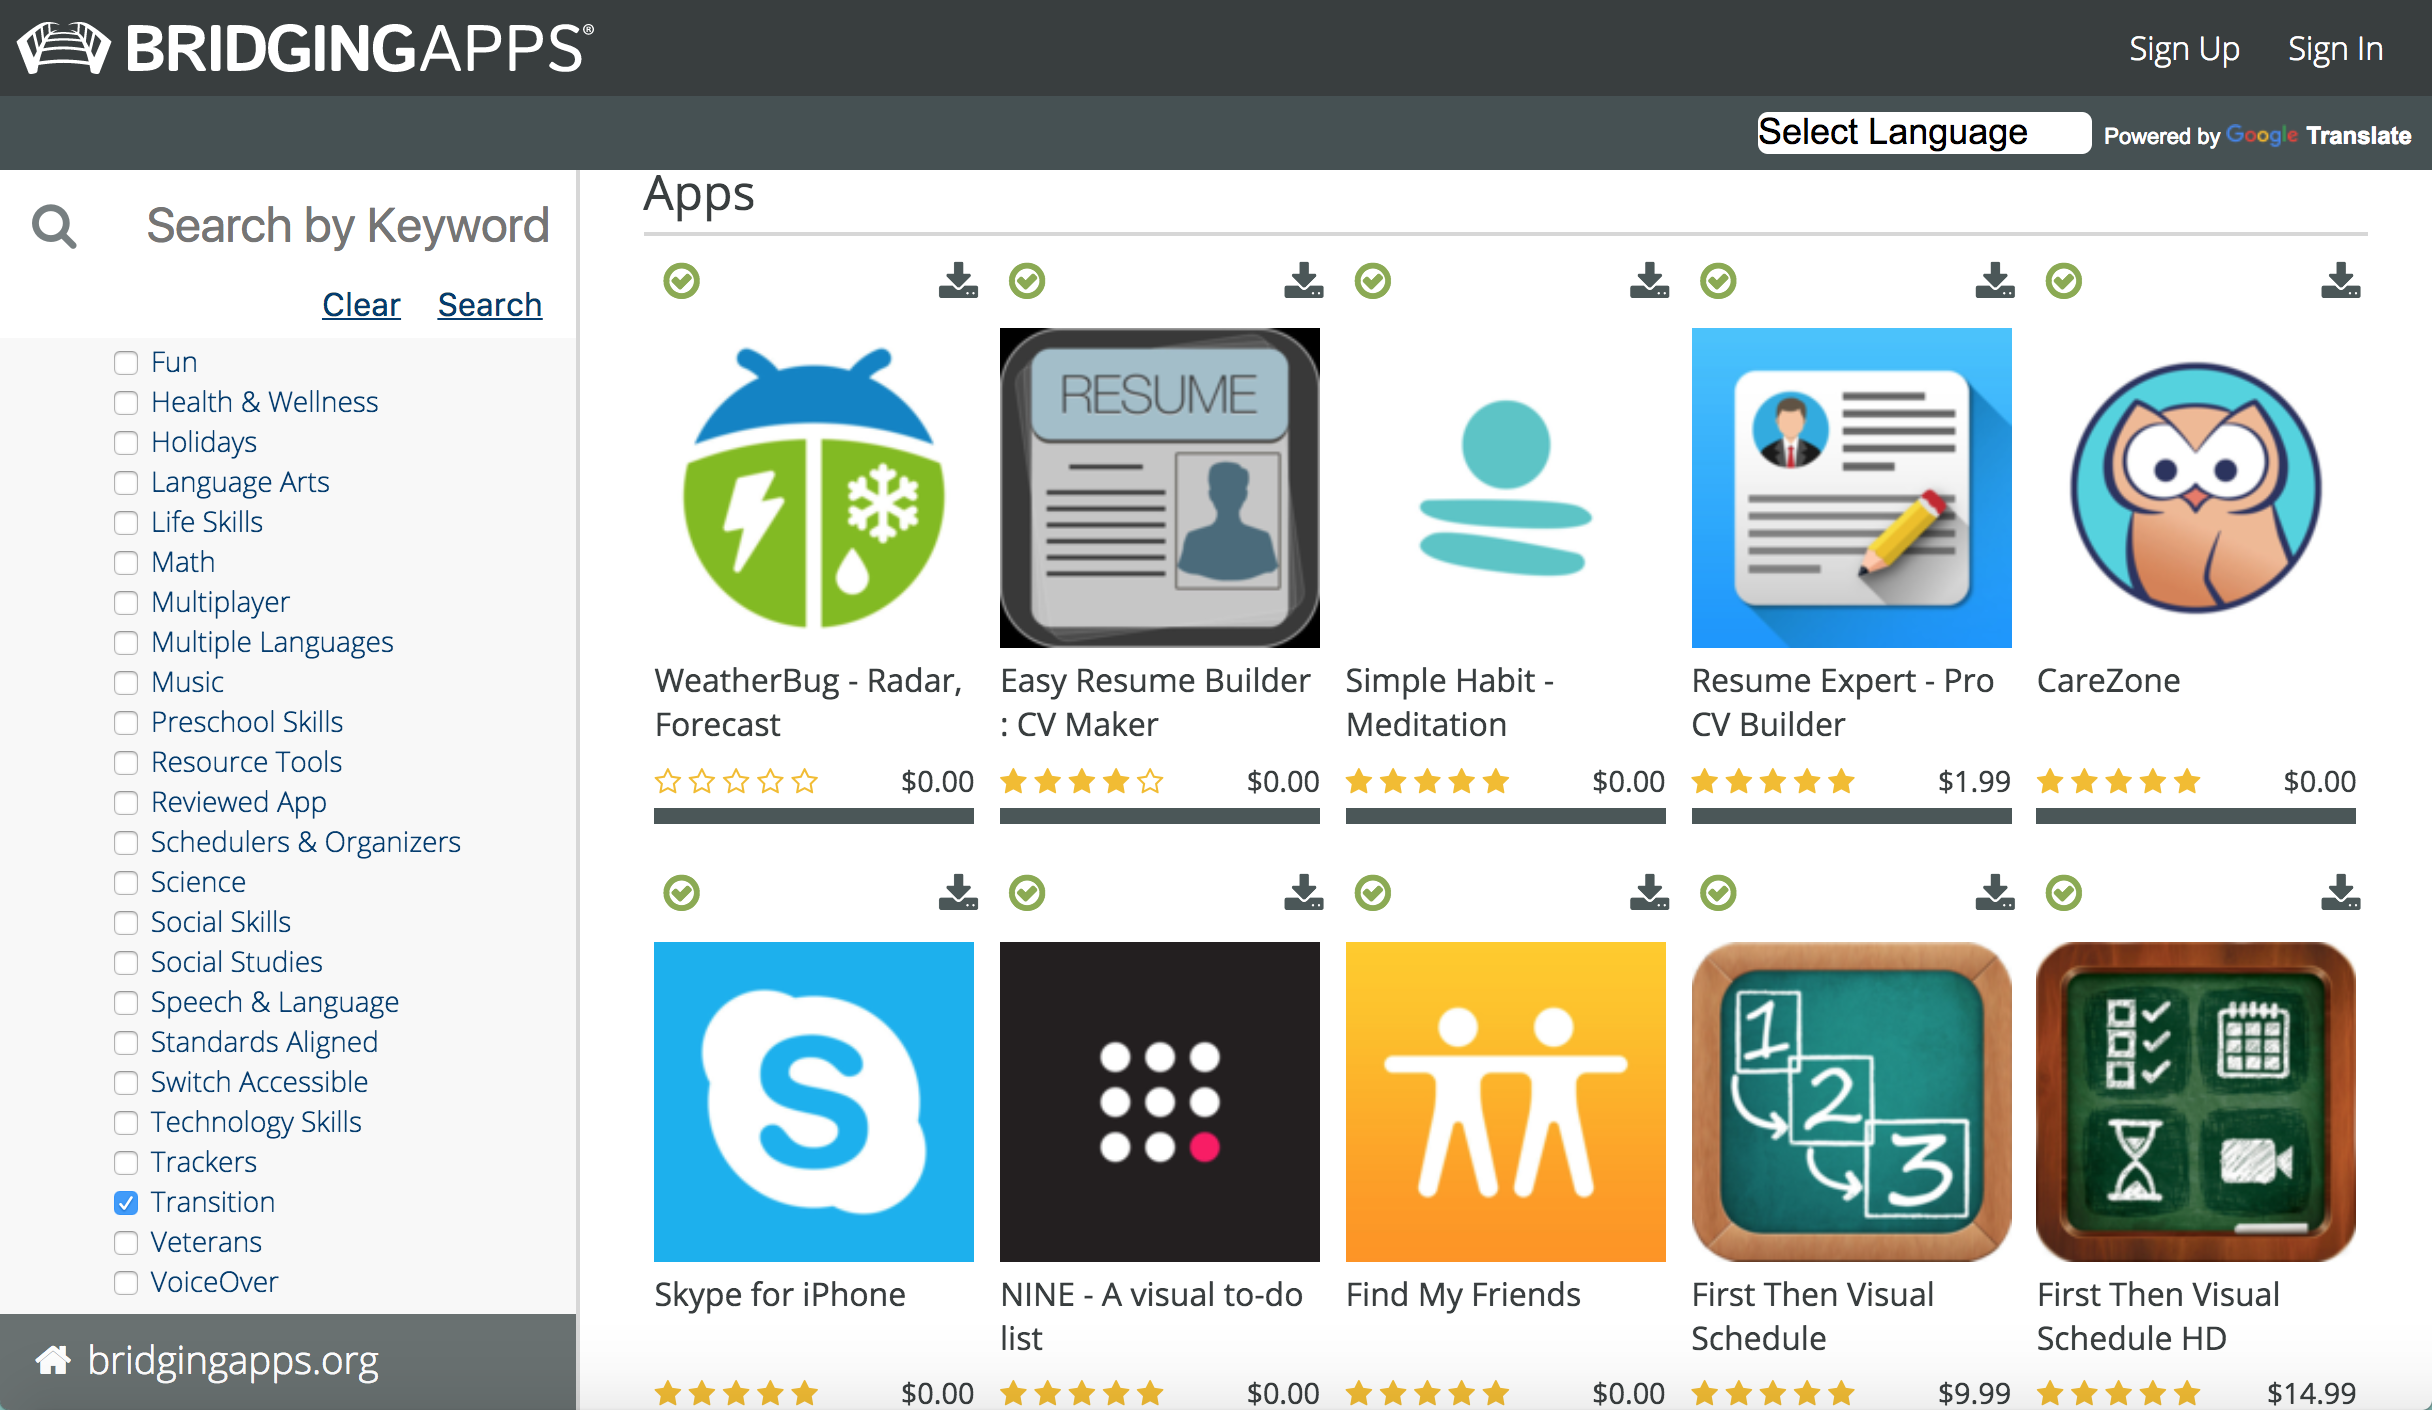Click download icon above First Then Visual Schedule

pyautogui.click(x=1995, y=893)
